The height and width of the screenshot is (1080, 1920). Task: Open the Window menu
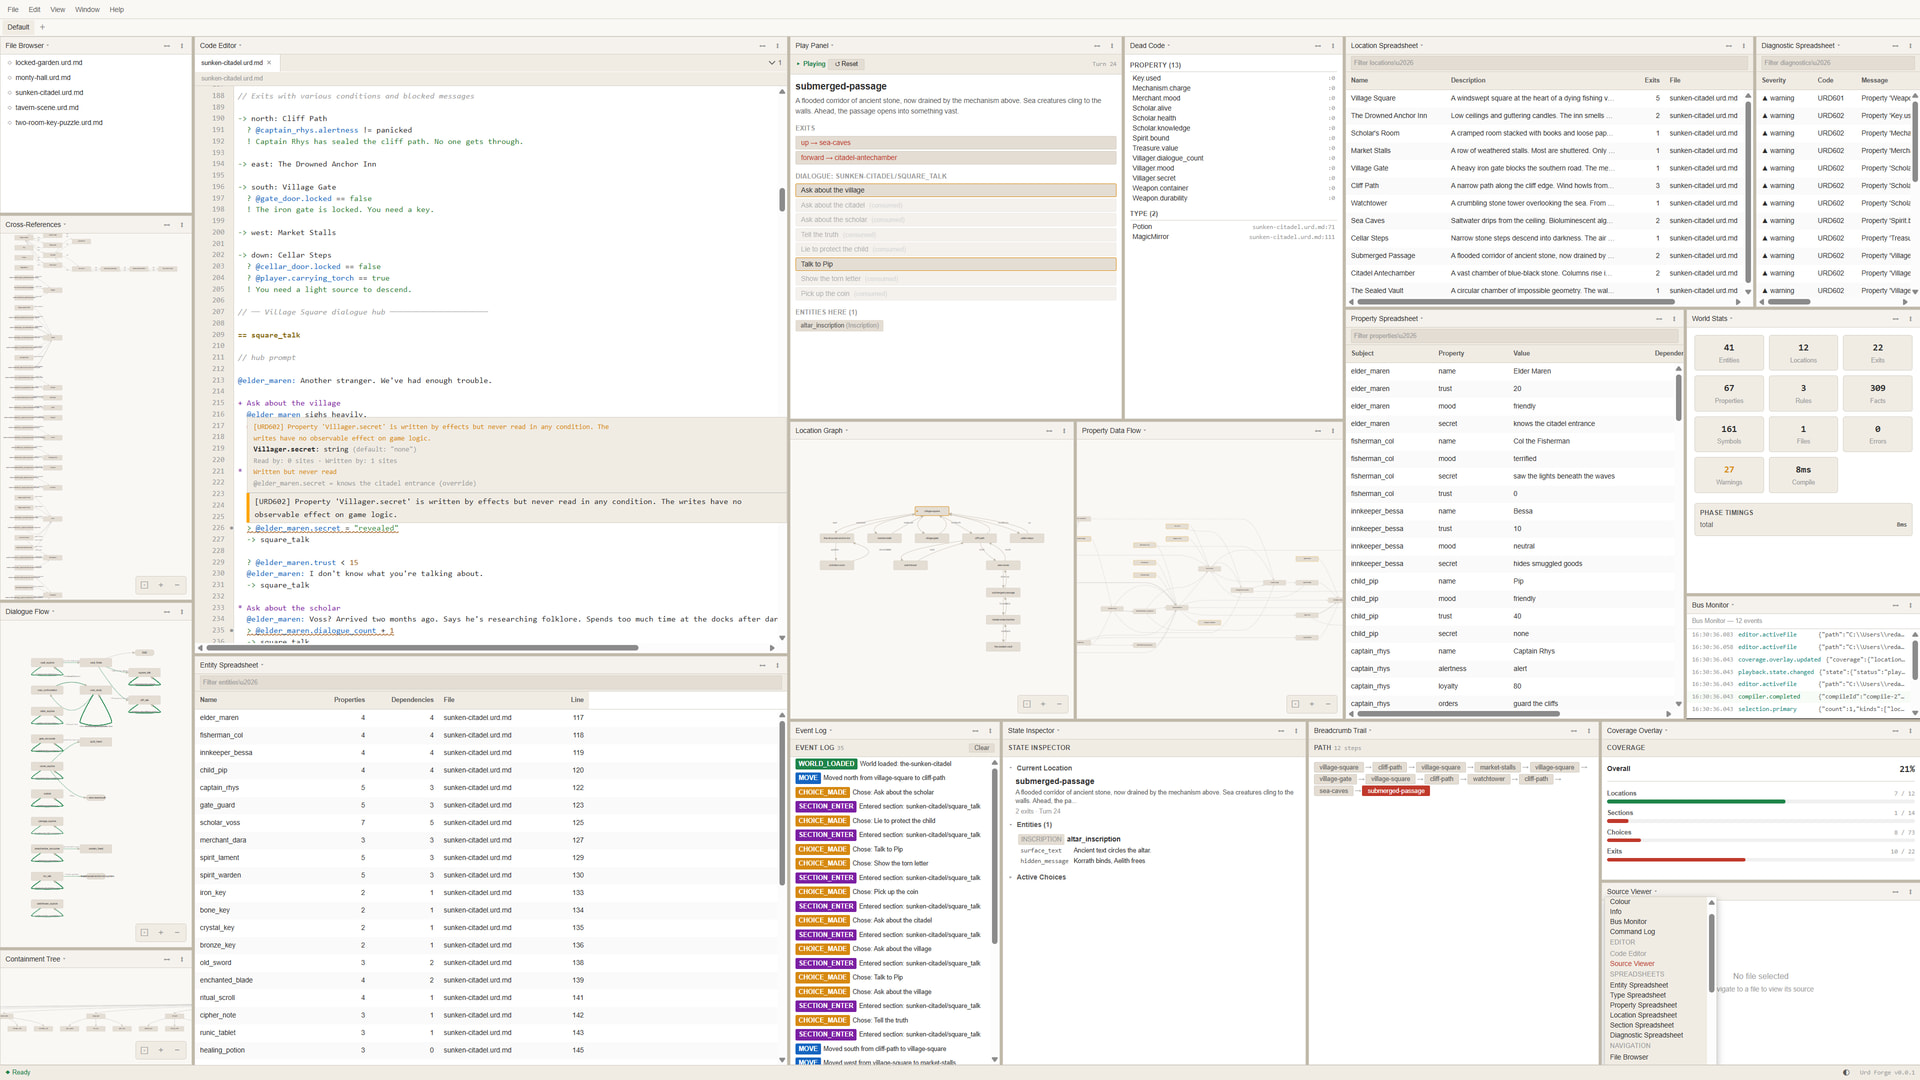tap(87, 9)
